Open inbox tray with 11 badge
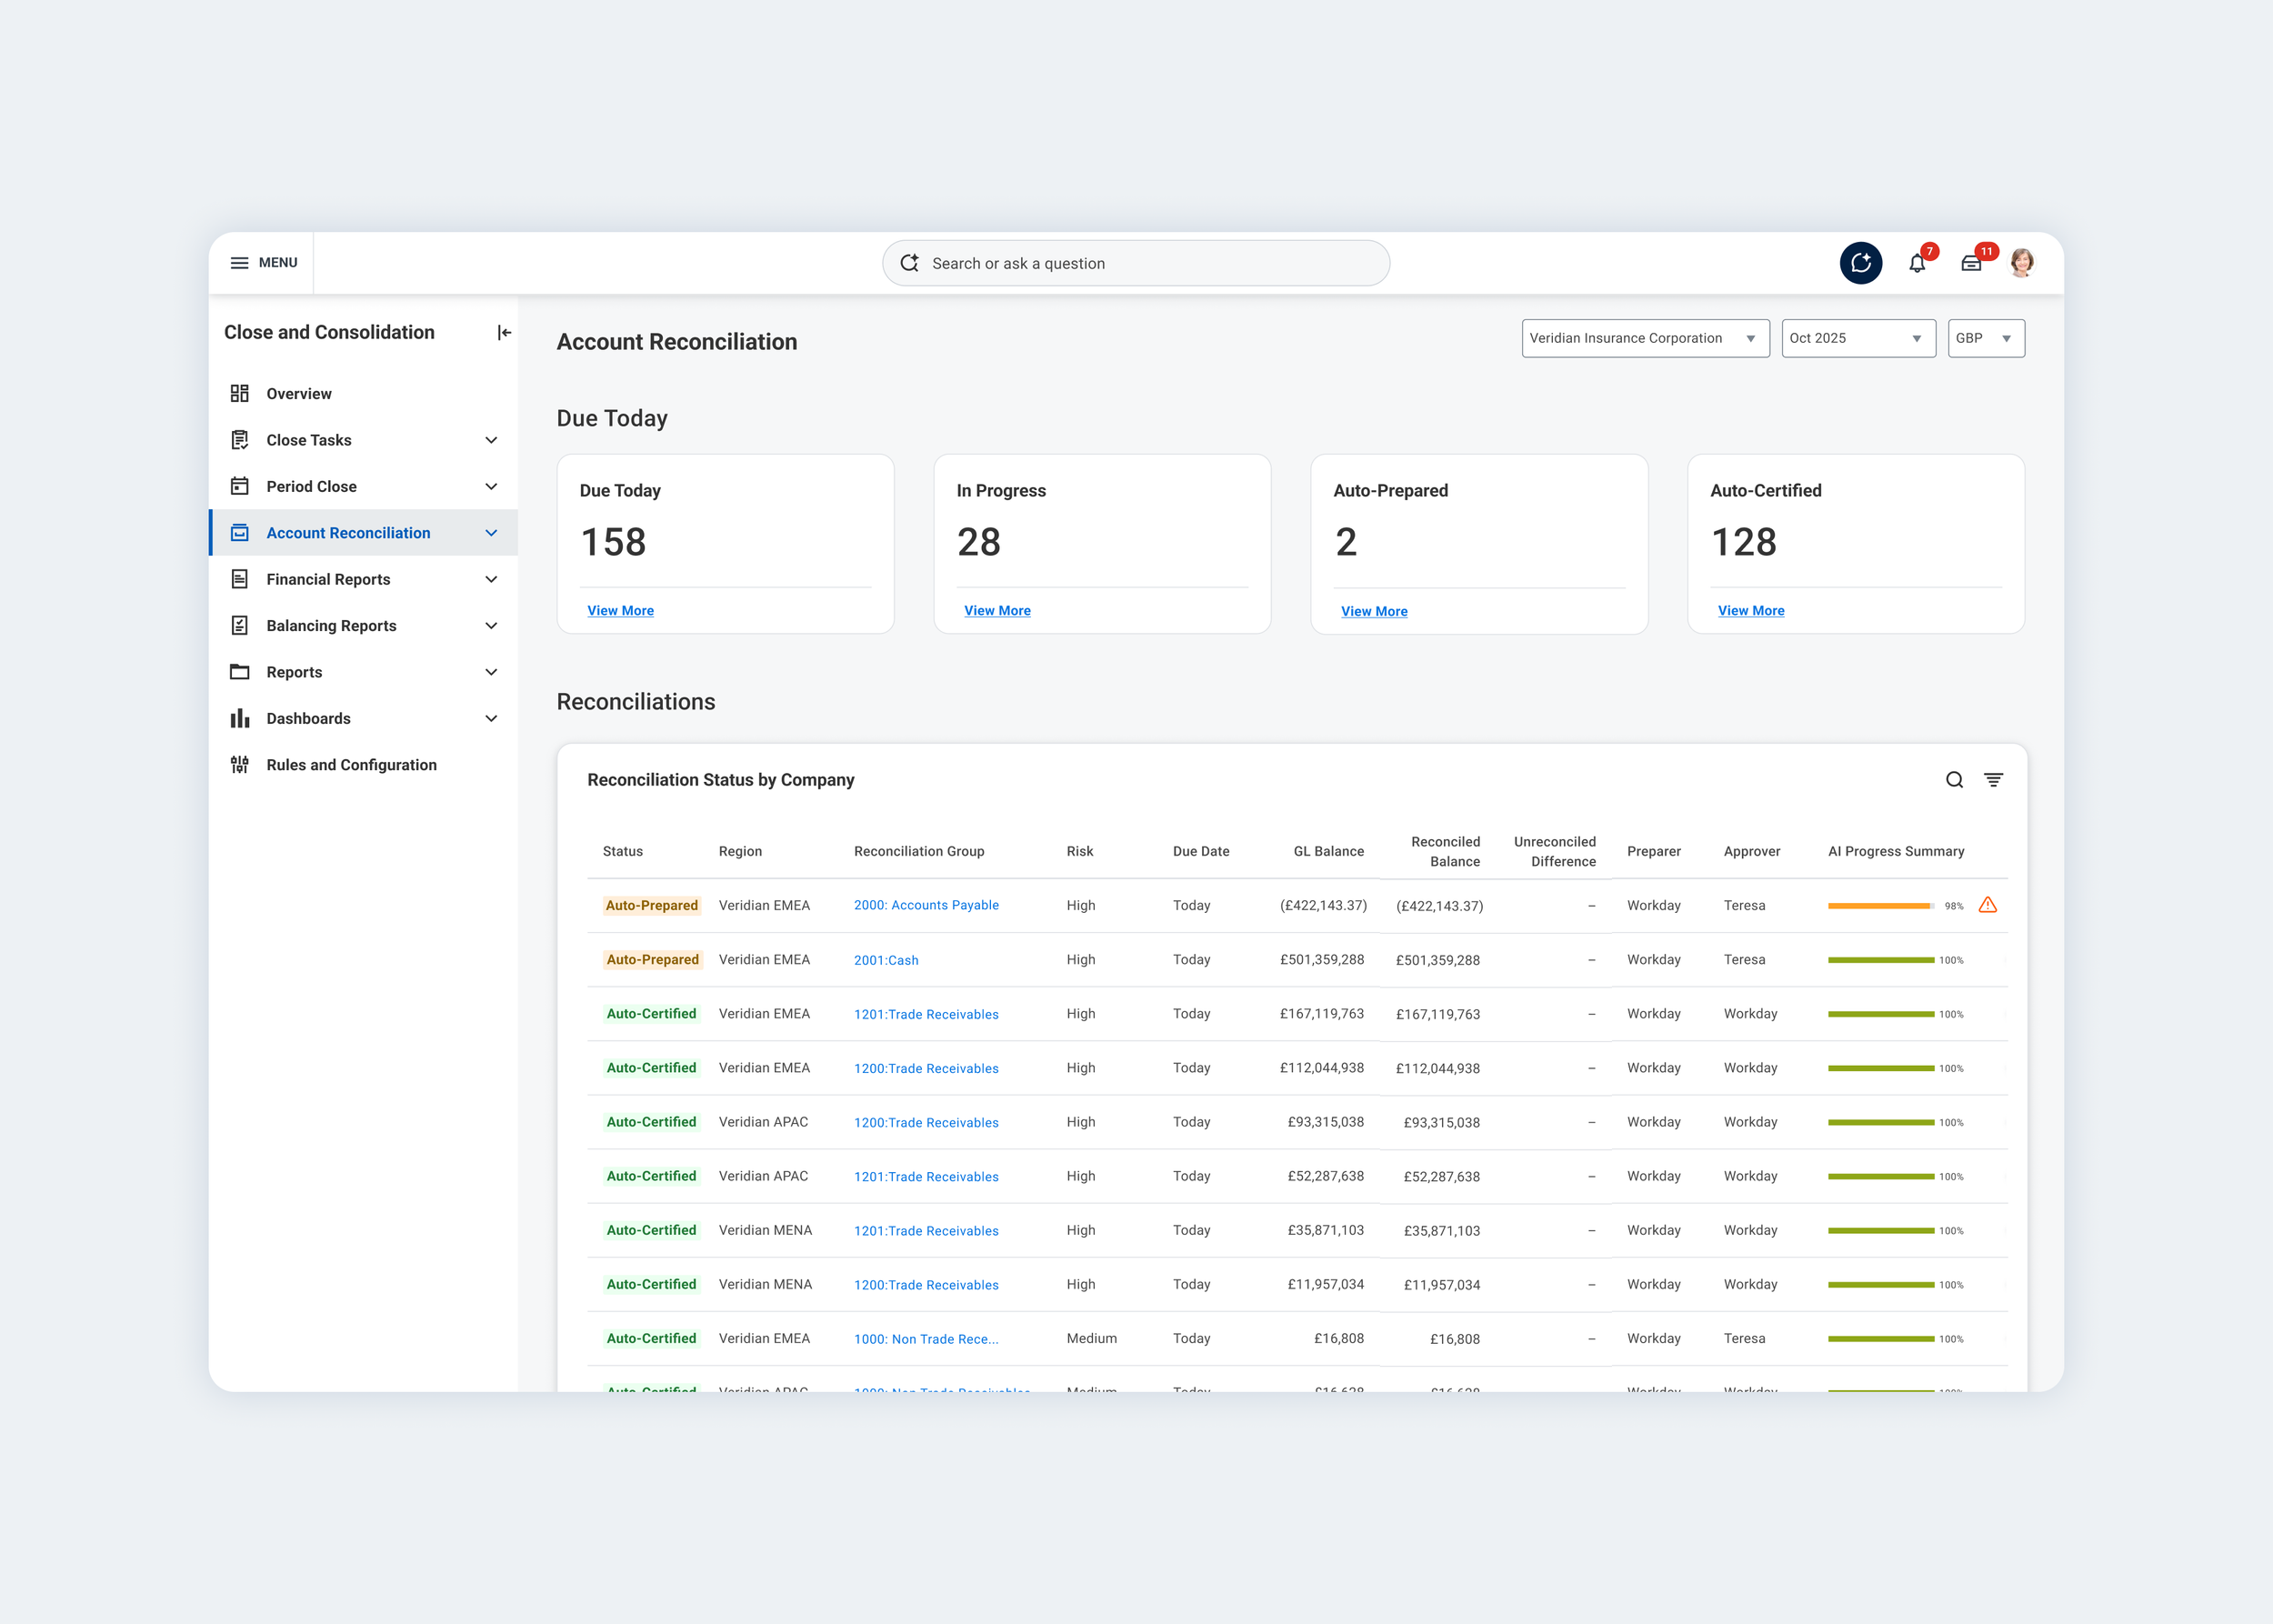 click(1971, 264)
